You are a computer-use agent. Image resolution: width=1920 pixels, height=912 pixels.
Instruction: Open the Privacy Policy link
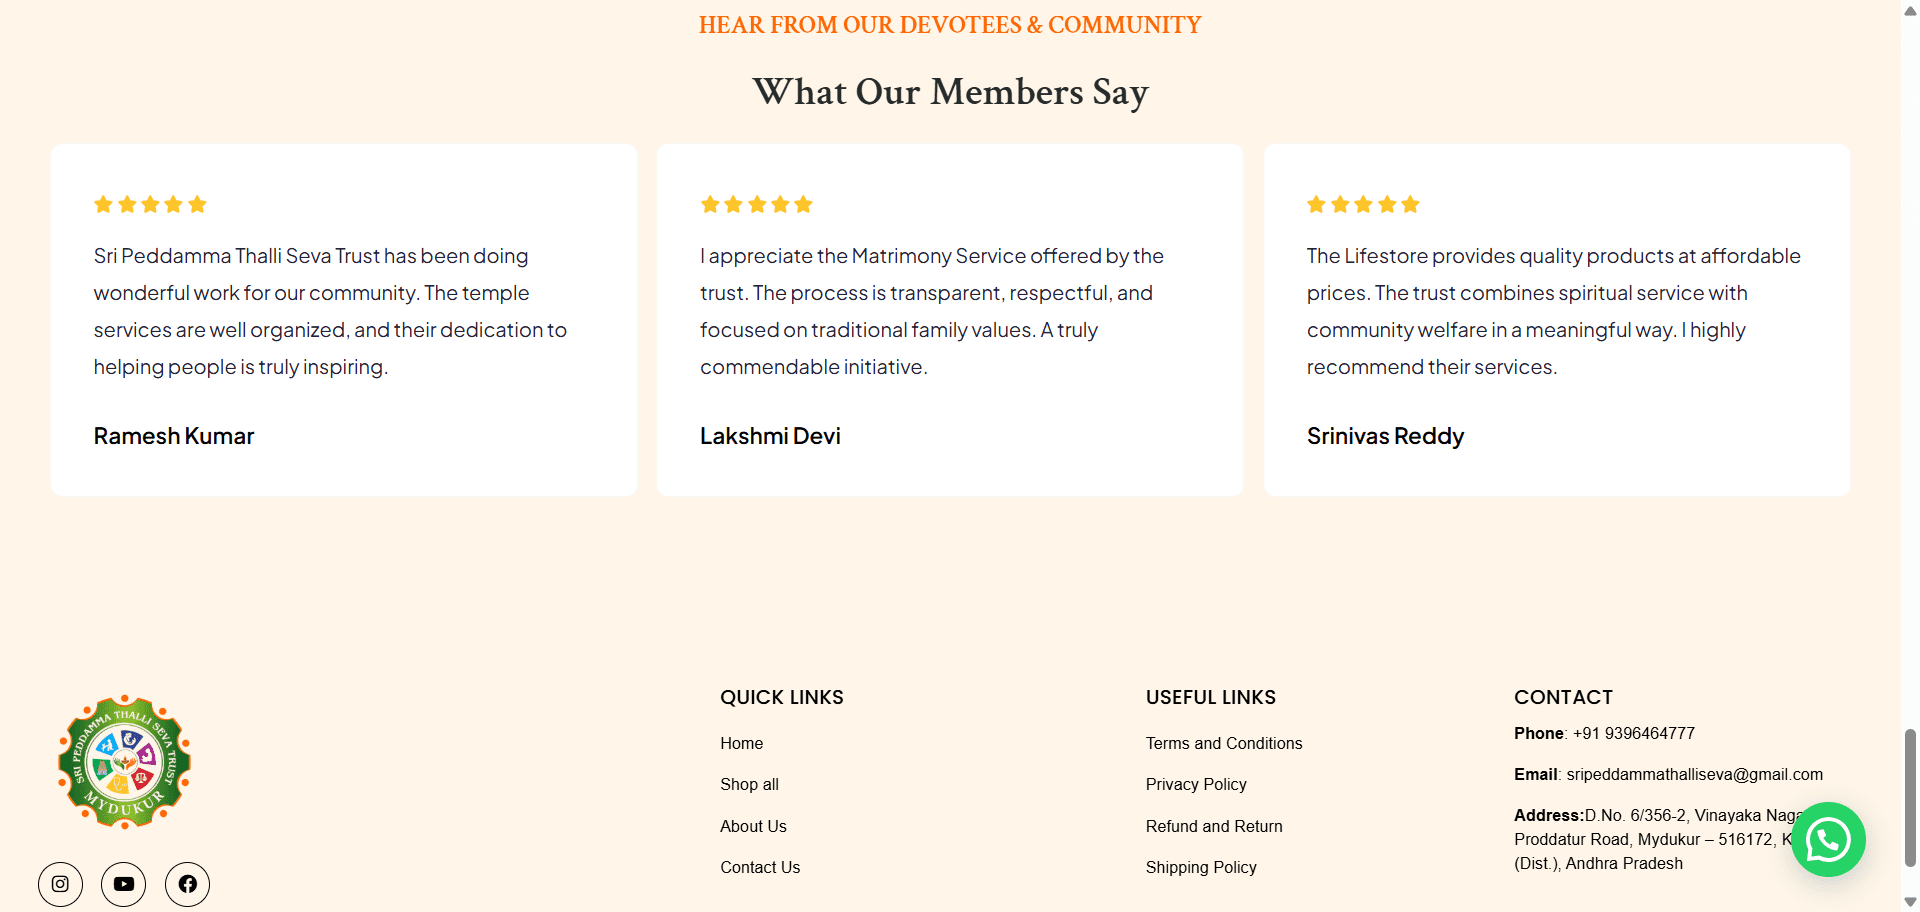pyautogui.click(x=1196, y=784)
